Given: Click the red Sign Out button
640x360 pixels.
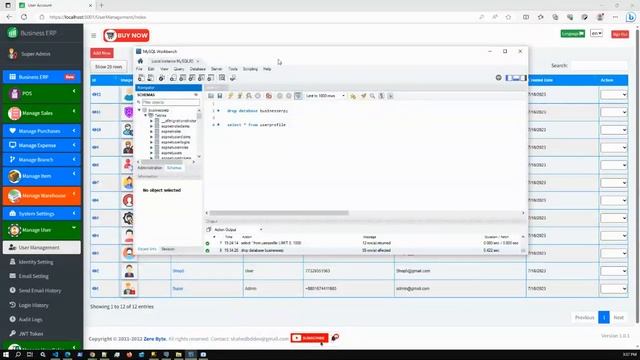Looking at the screenshot, I should pos(620,34).
